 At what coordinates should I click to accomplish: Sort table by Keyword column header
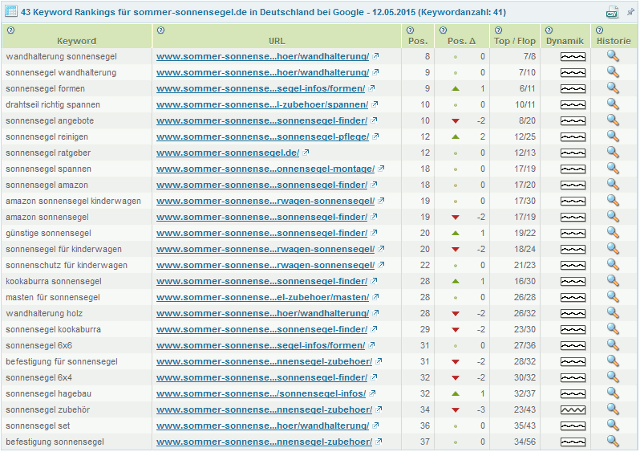tap(77, 42)
